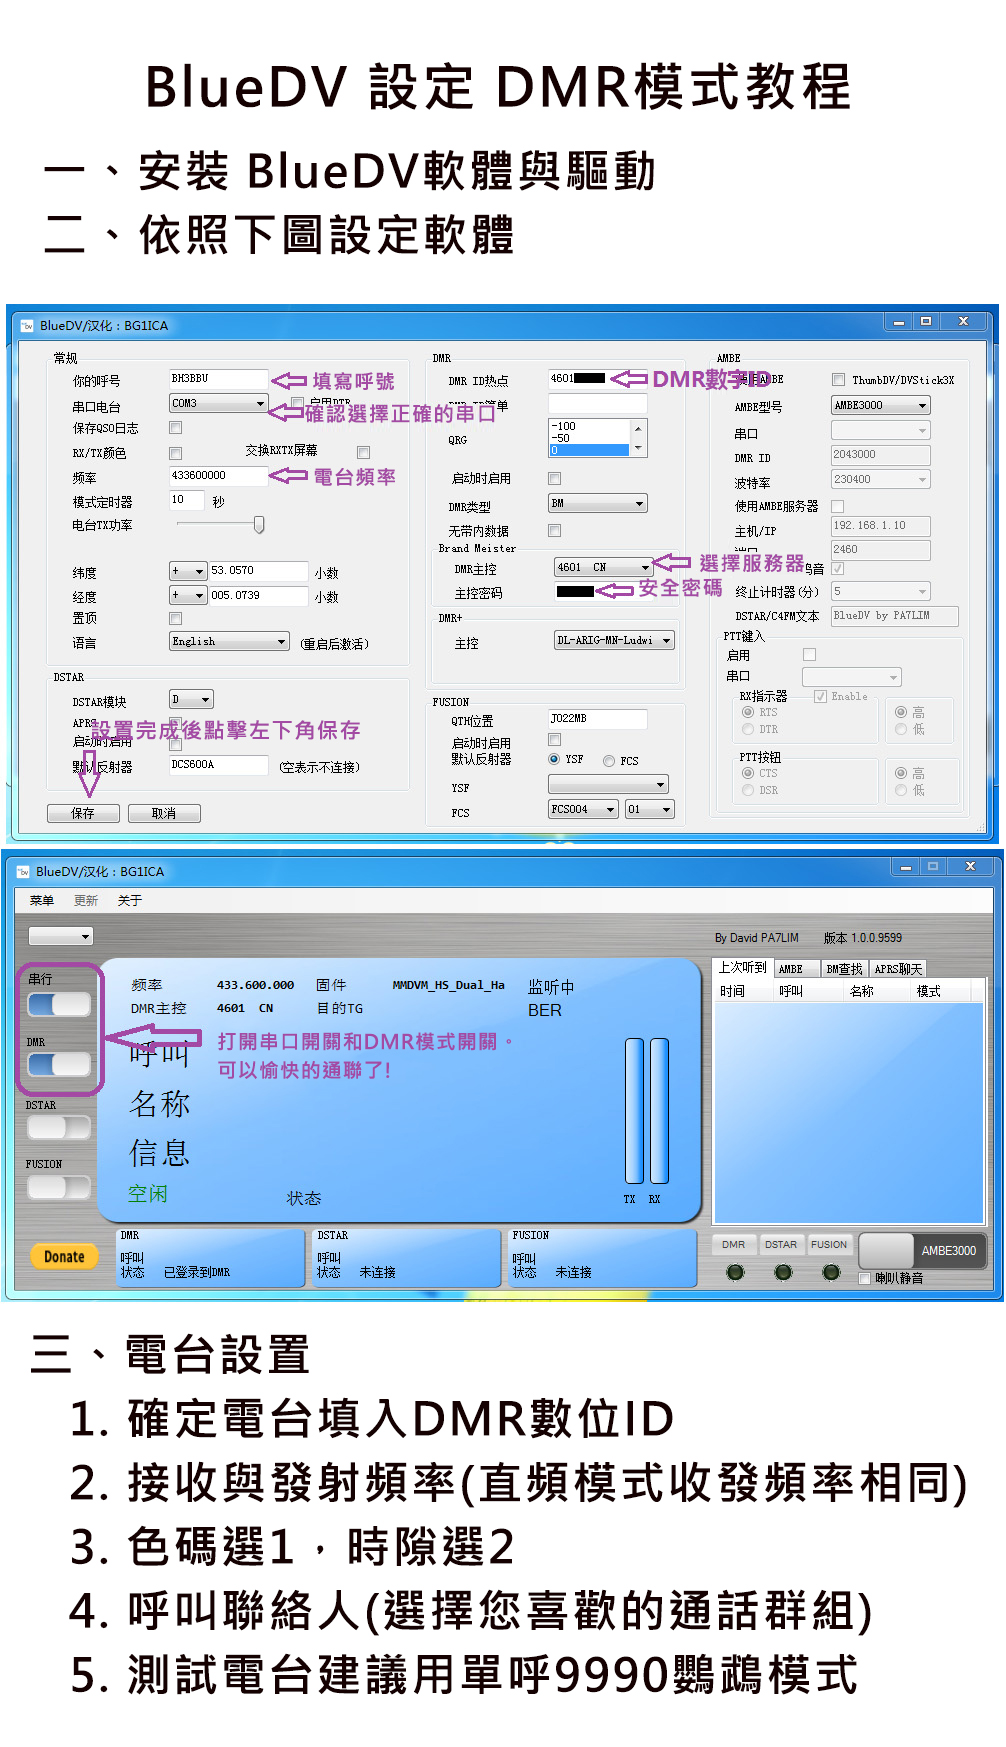
Task: Click the green LED indicator under the FUSION button
Action: pos(831,1272)
